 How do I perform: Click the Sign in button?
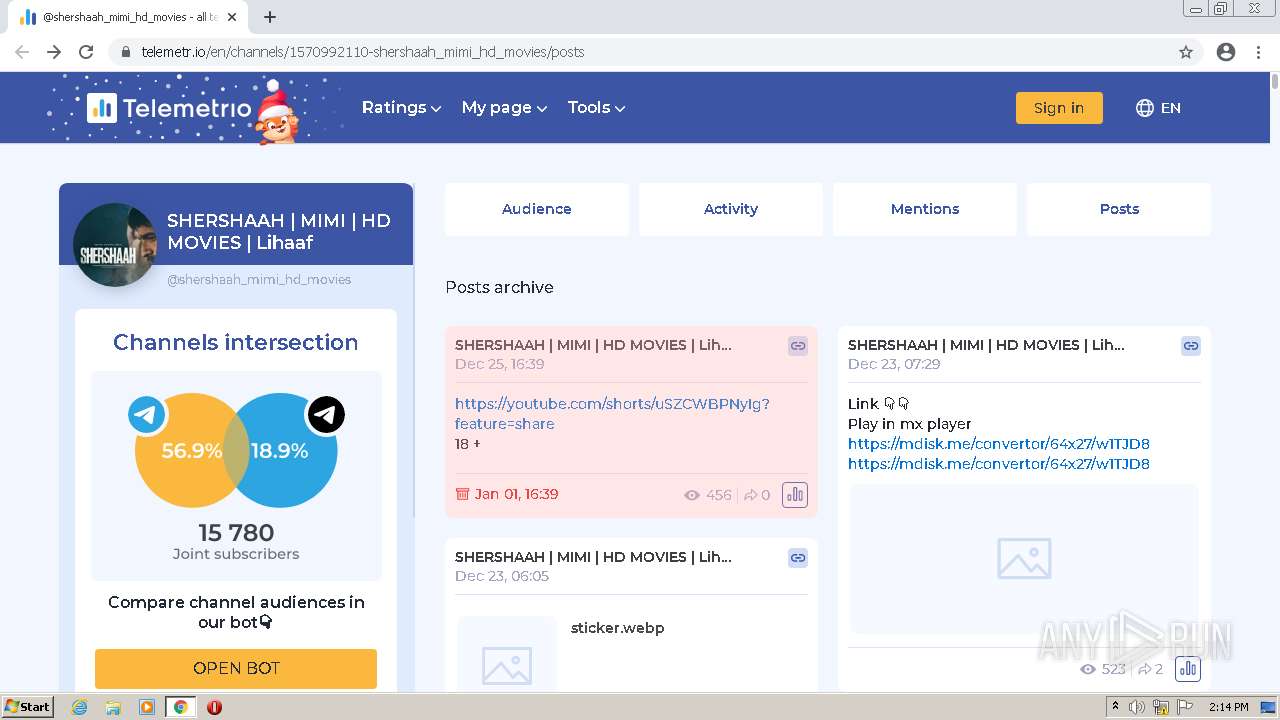(x=1059, y=108)
